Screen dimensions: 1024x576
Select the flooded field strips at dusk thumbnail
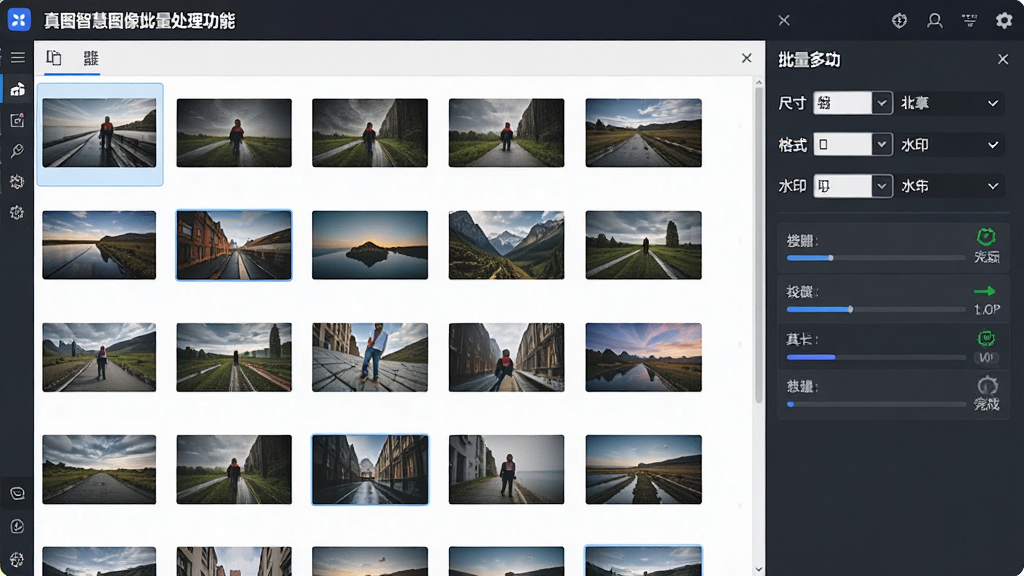pyautogui.click(x=643, y=470)
